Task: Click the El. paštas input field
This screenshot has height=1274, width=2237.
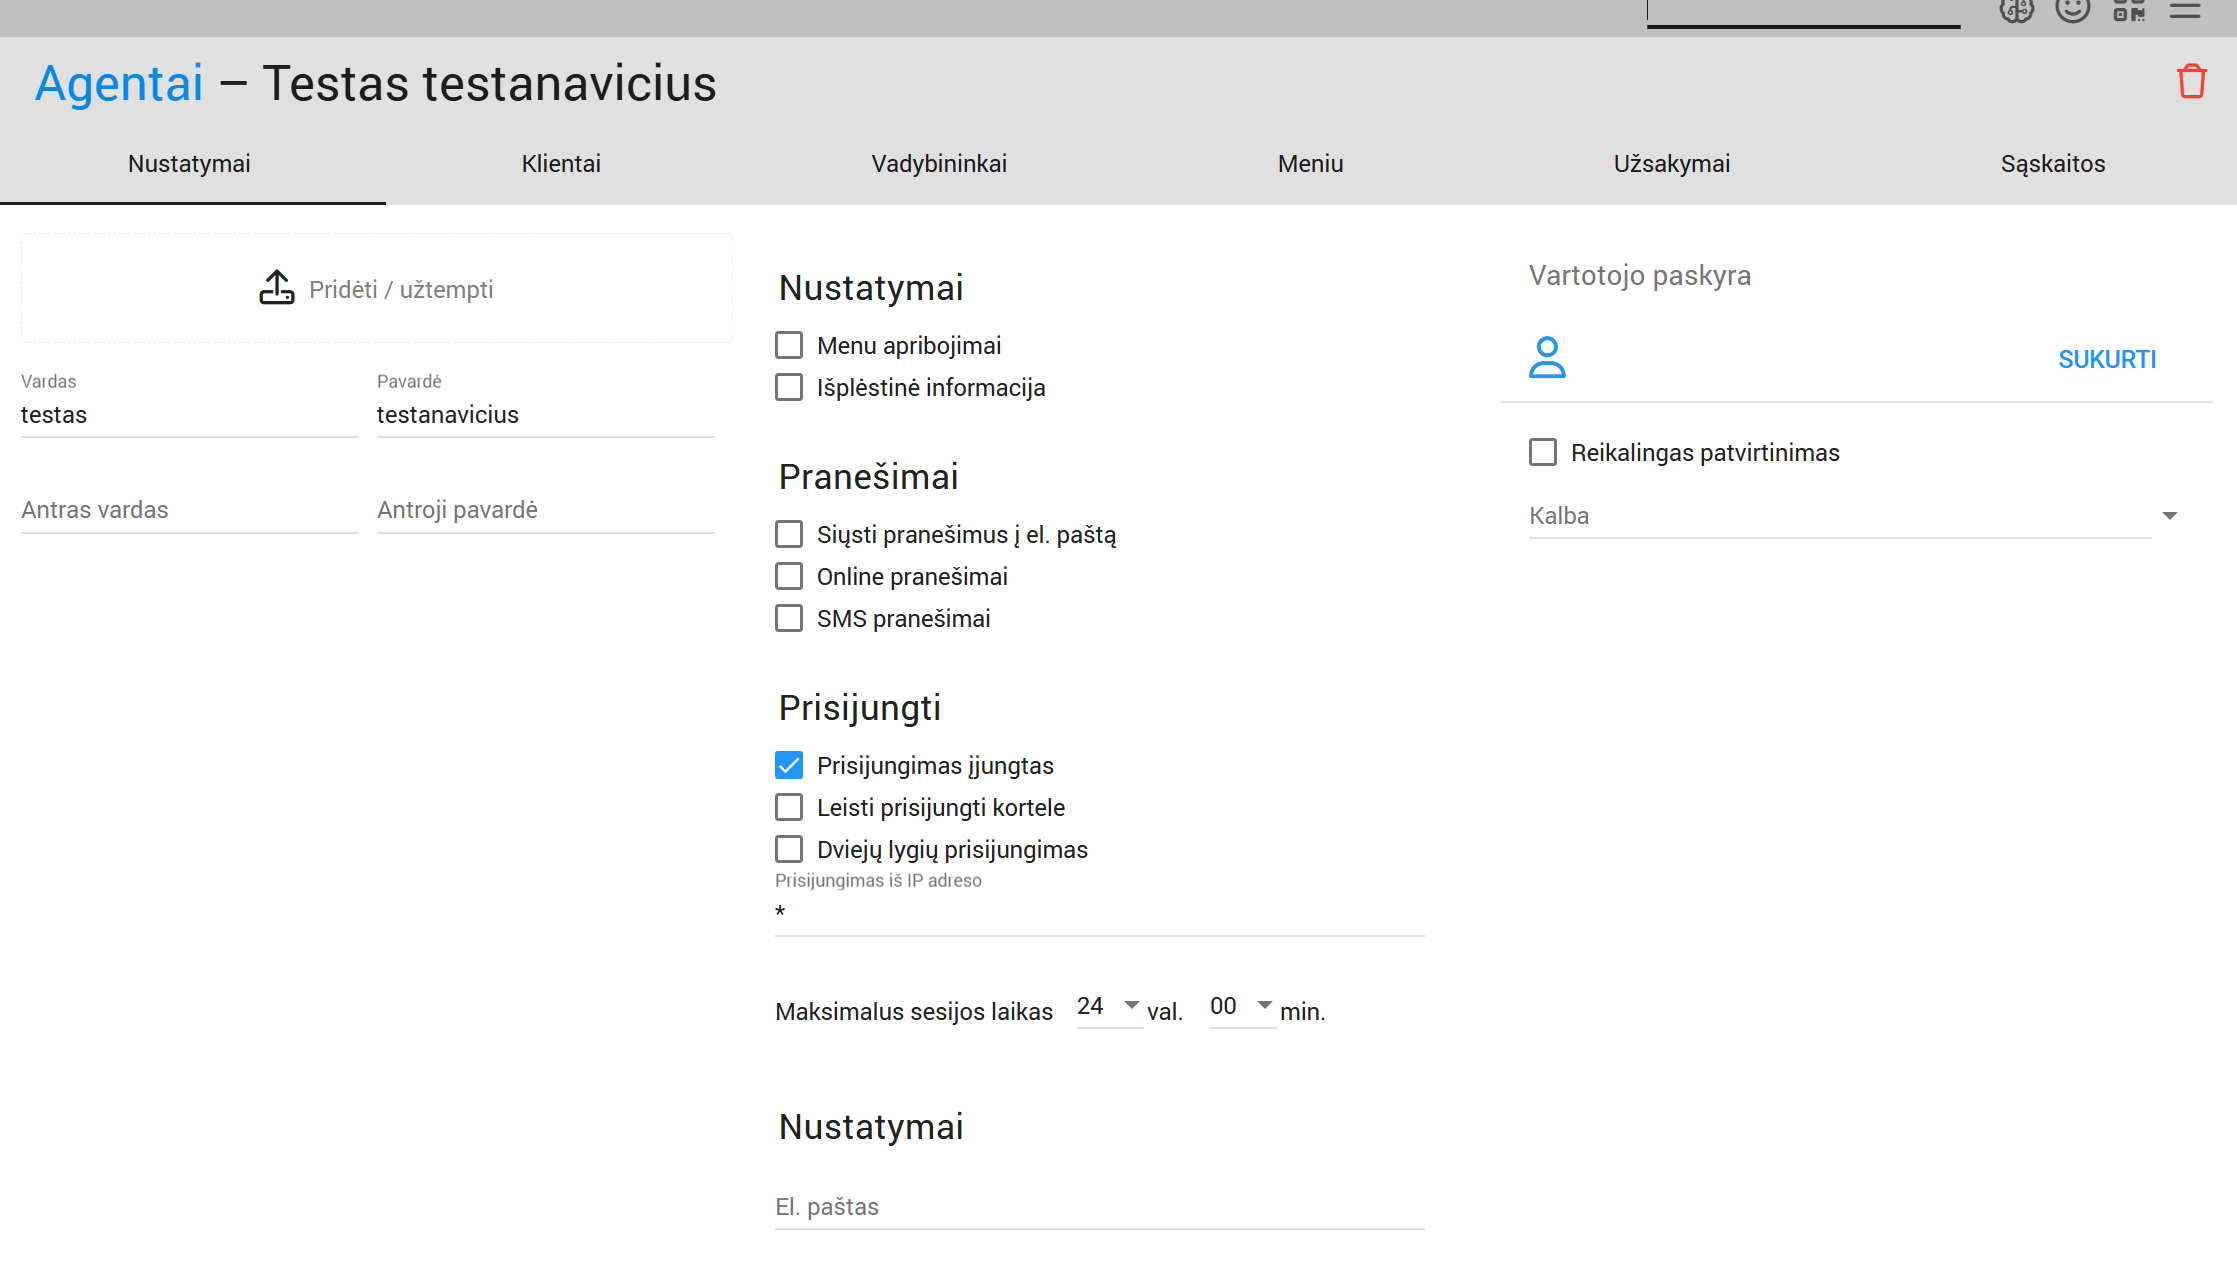Action: pos(1099,1207)
